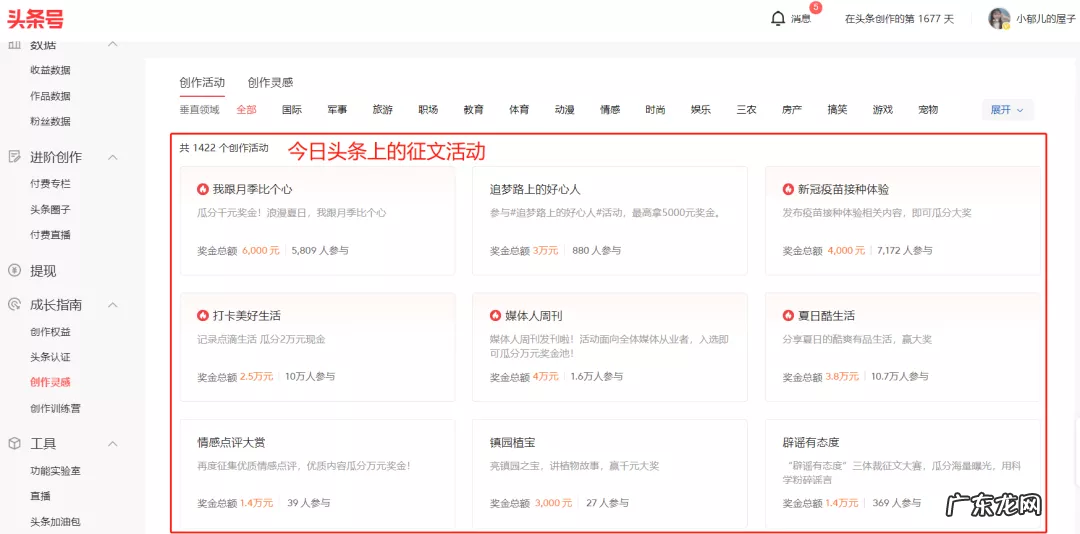This screenshot has width=1080, height=534.
Task: Click the flame icon beside 夏日酷生活
Action: coord(788,316)
